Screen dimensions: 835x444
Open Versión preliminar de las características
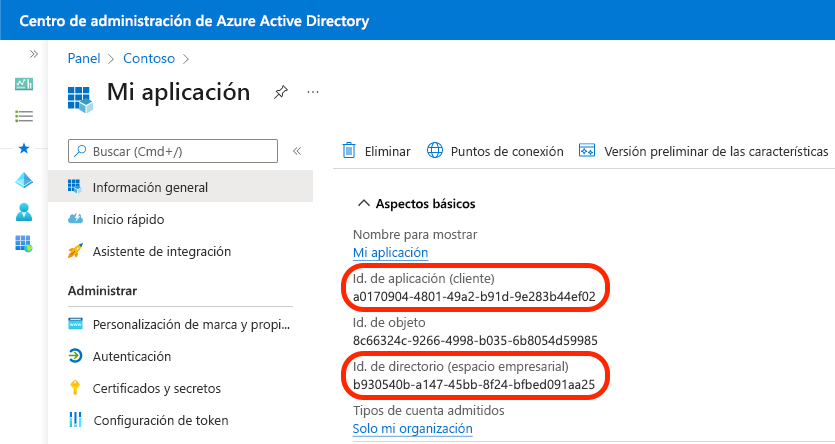[704, 151]
